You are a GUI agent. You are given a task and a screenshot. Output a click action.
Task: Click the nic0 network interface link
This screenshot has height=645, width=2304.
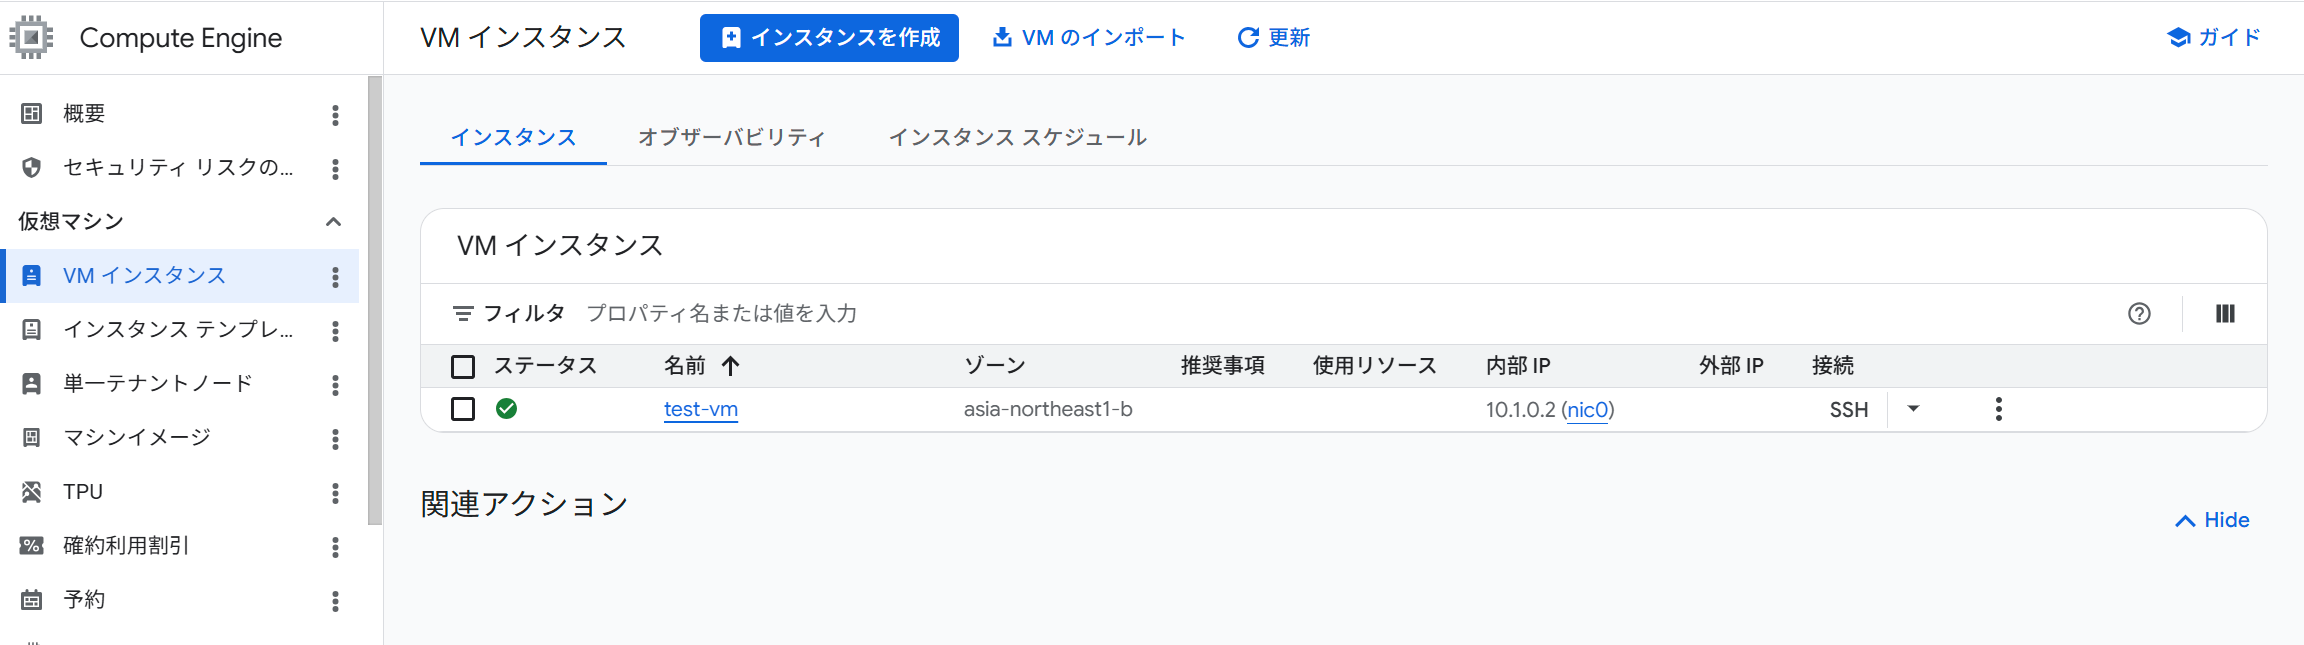[1588, 409]
